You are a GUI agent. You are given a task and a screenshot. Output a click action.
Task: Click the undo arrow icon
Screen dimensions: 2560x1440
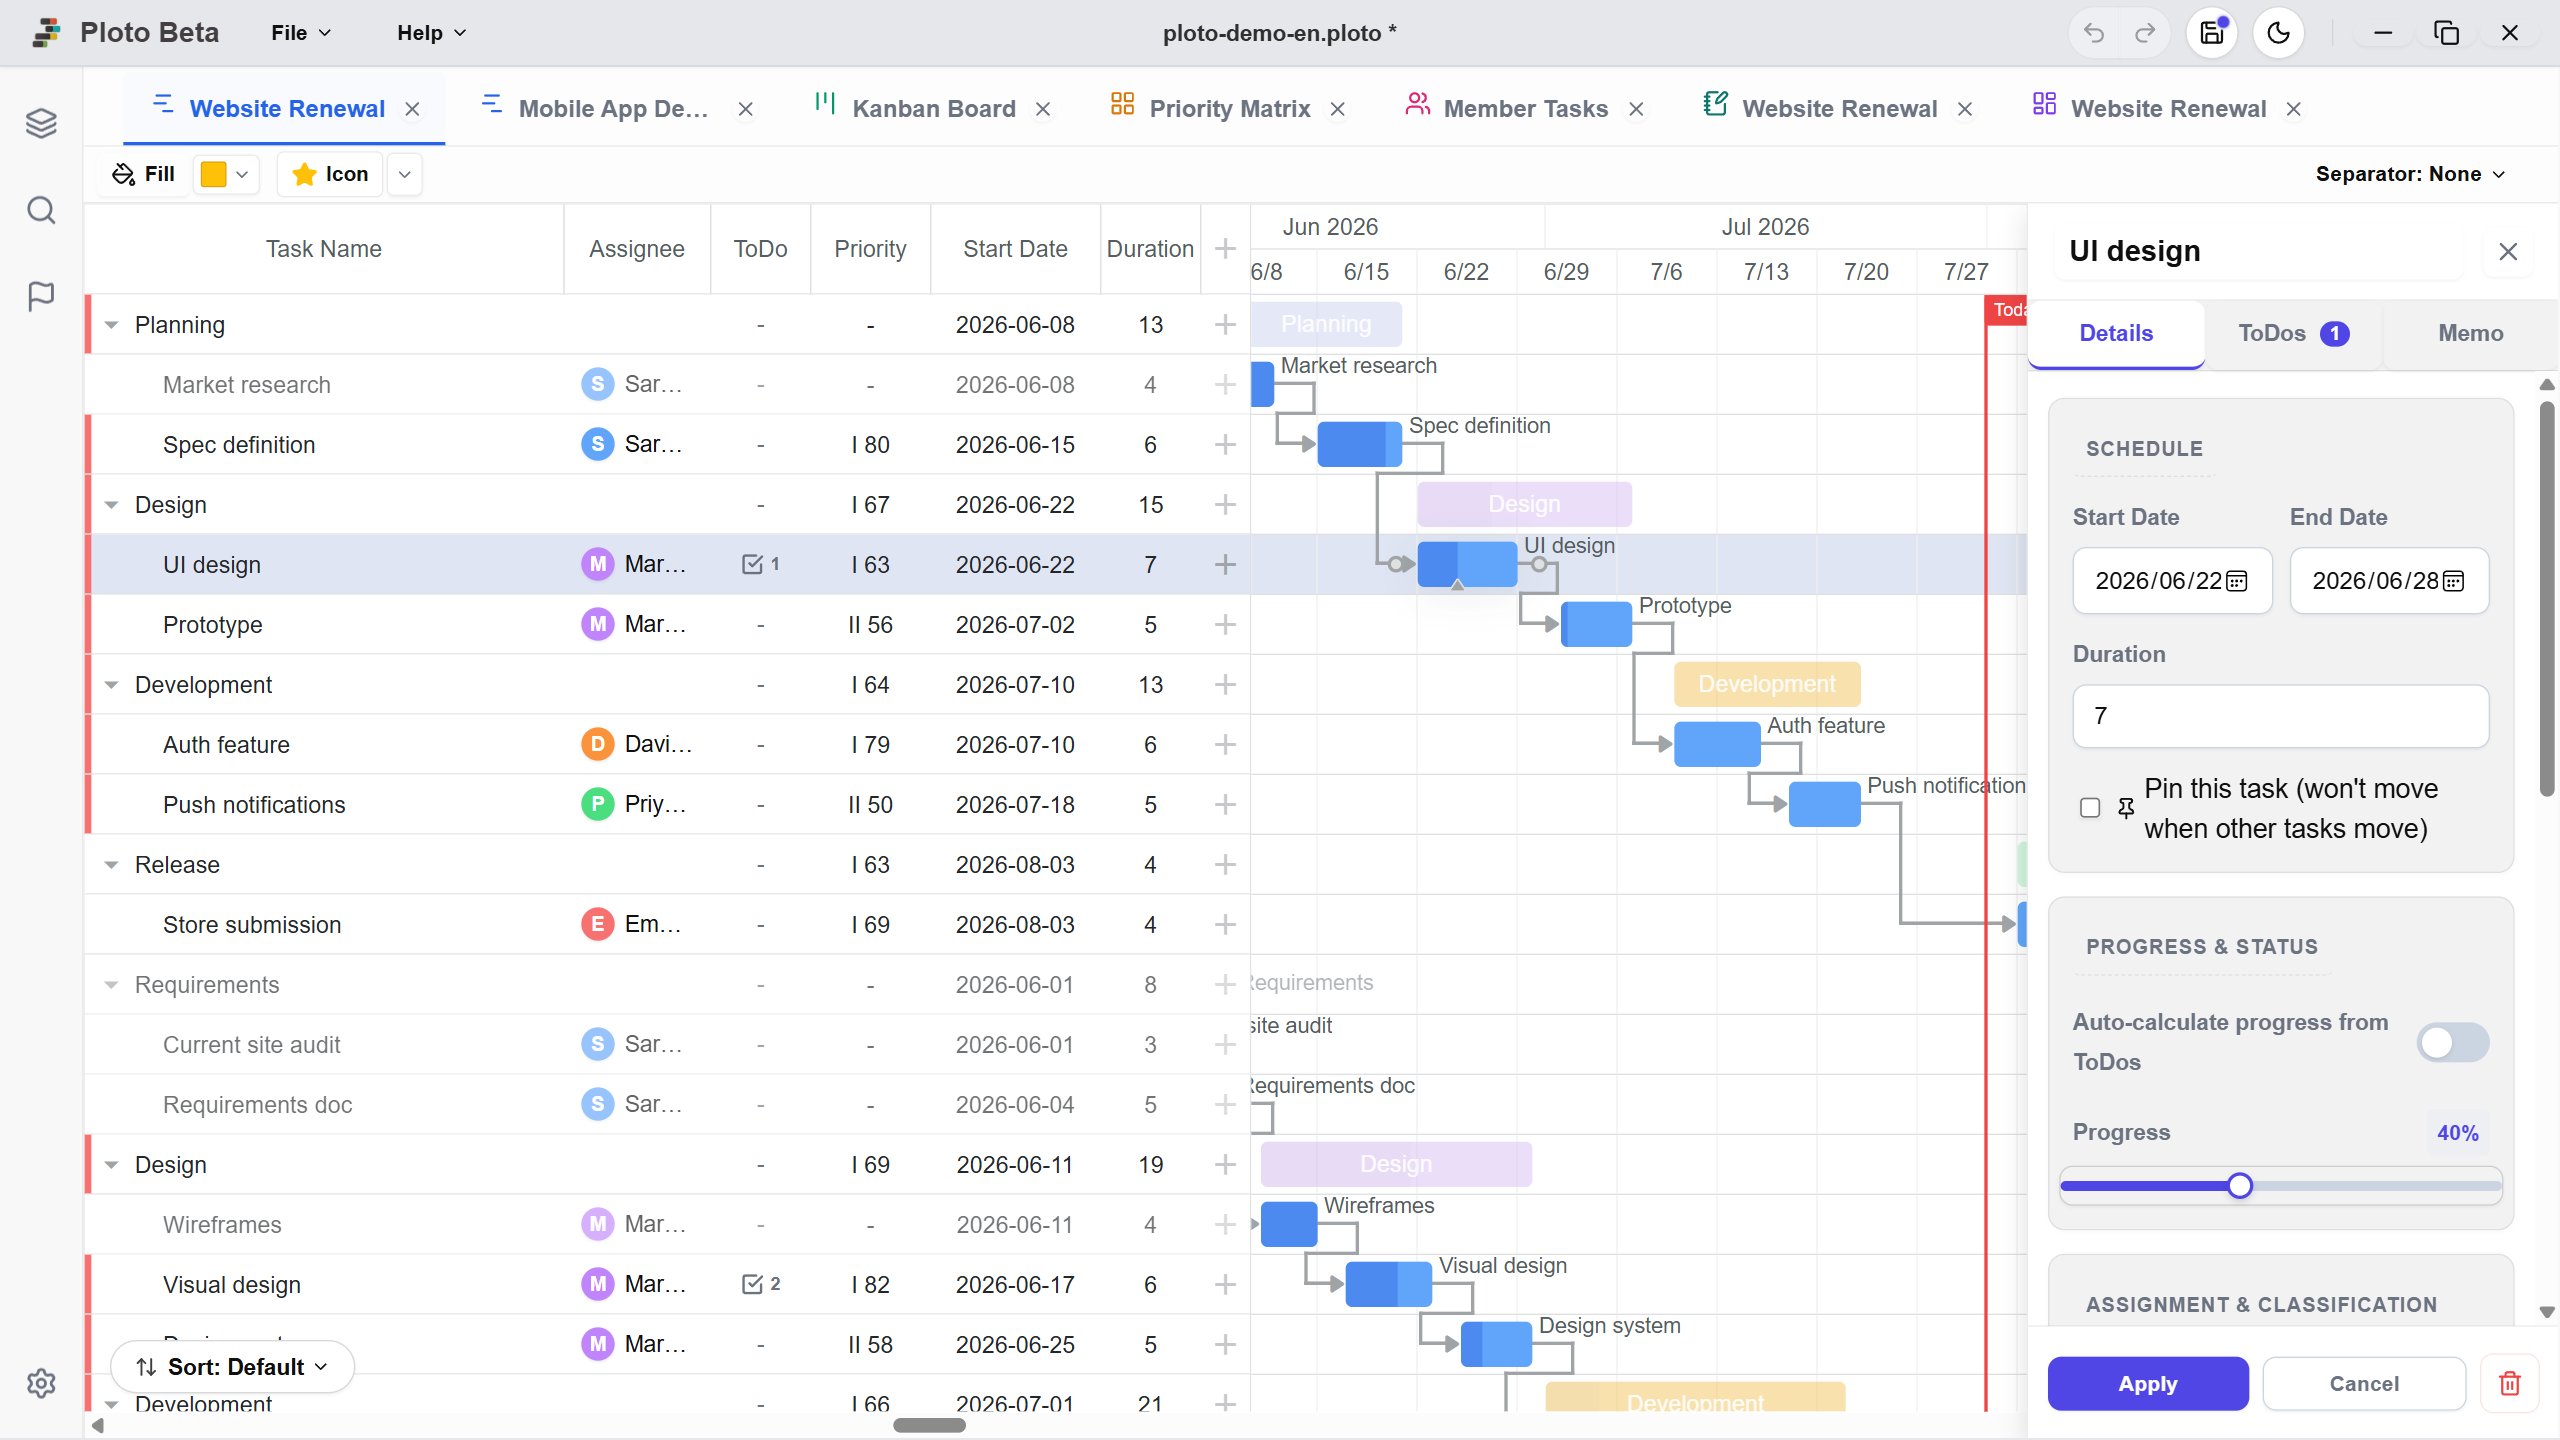(2094, 33)
